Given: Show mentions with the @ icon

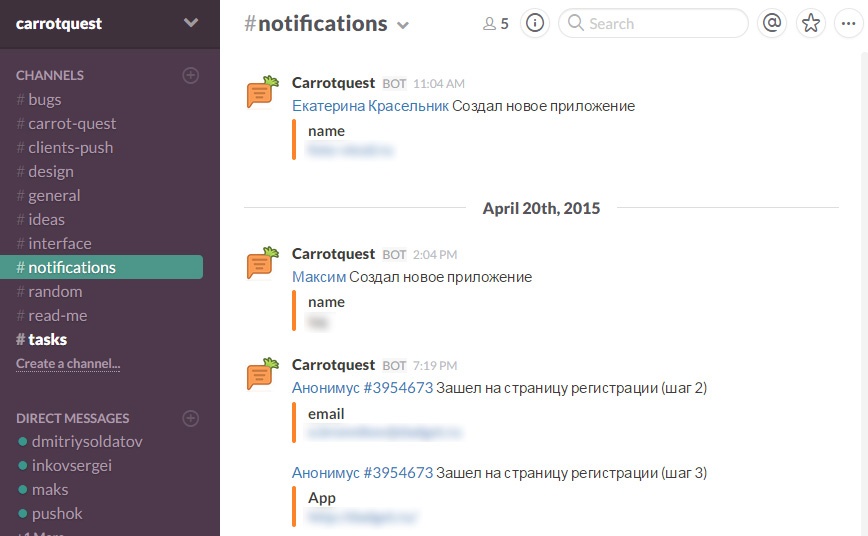Looking at the screenshot, I should tap(771, 23).
